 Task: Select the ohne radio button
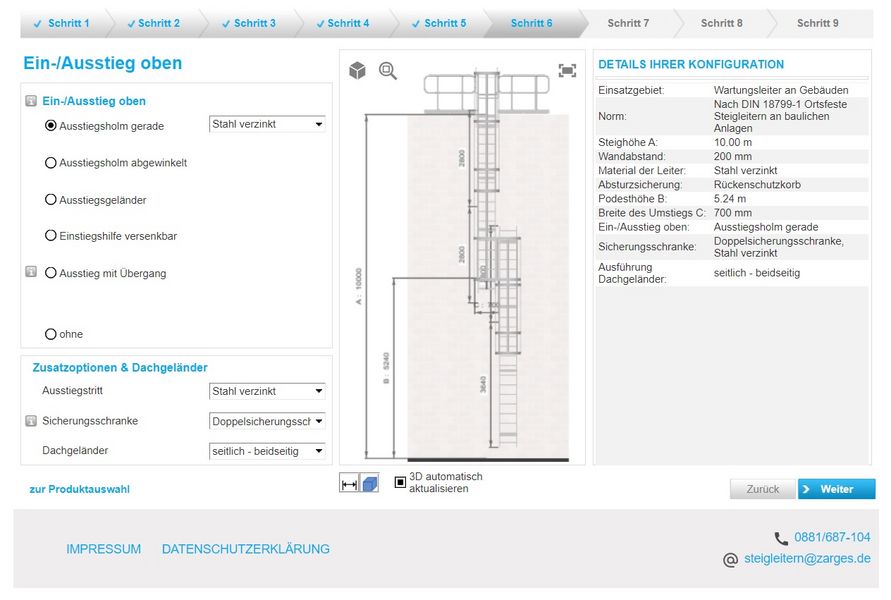[x=50, y=334]
